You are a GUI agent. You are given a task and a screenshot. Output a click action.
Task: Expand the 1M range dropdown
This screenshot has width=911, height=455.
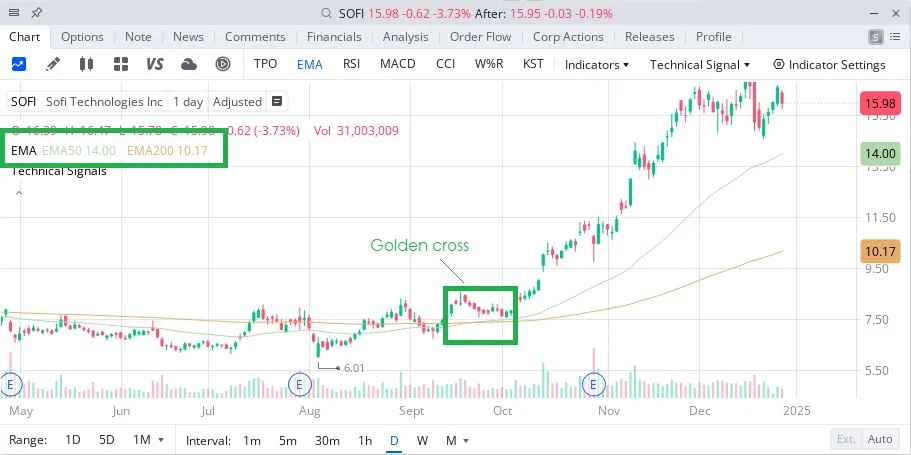(146, 440)
